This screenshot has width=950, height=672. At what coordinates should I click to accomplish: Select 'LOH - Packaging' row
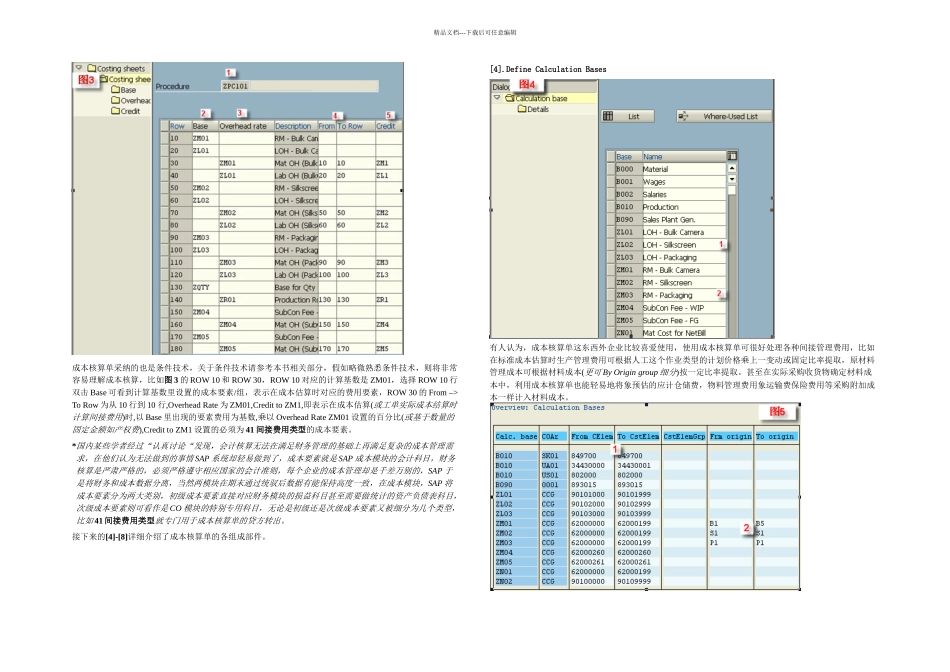[670, 258]
